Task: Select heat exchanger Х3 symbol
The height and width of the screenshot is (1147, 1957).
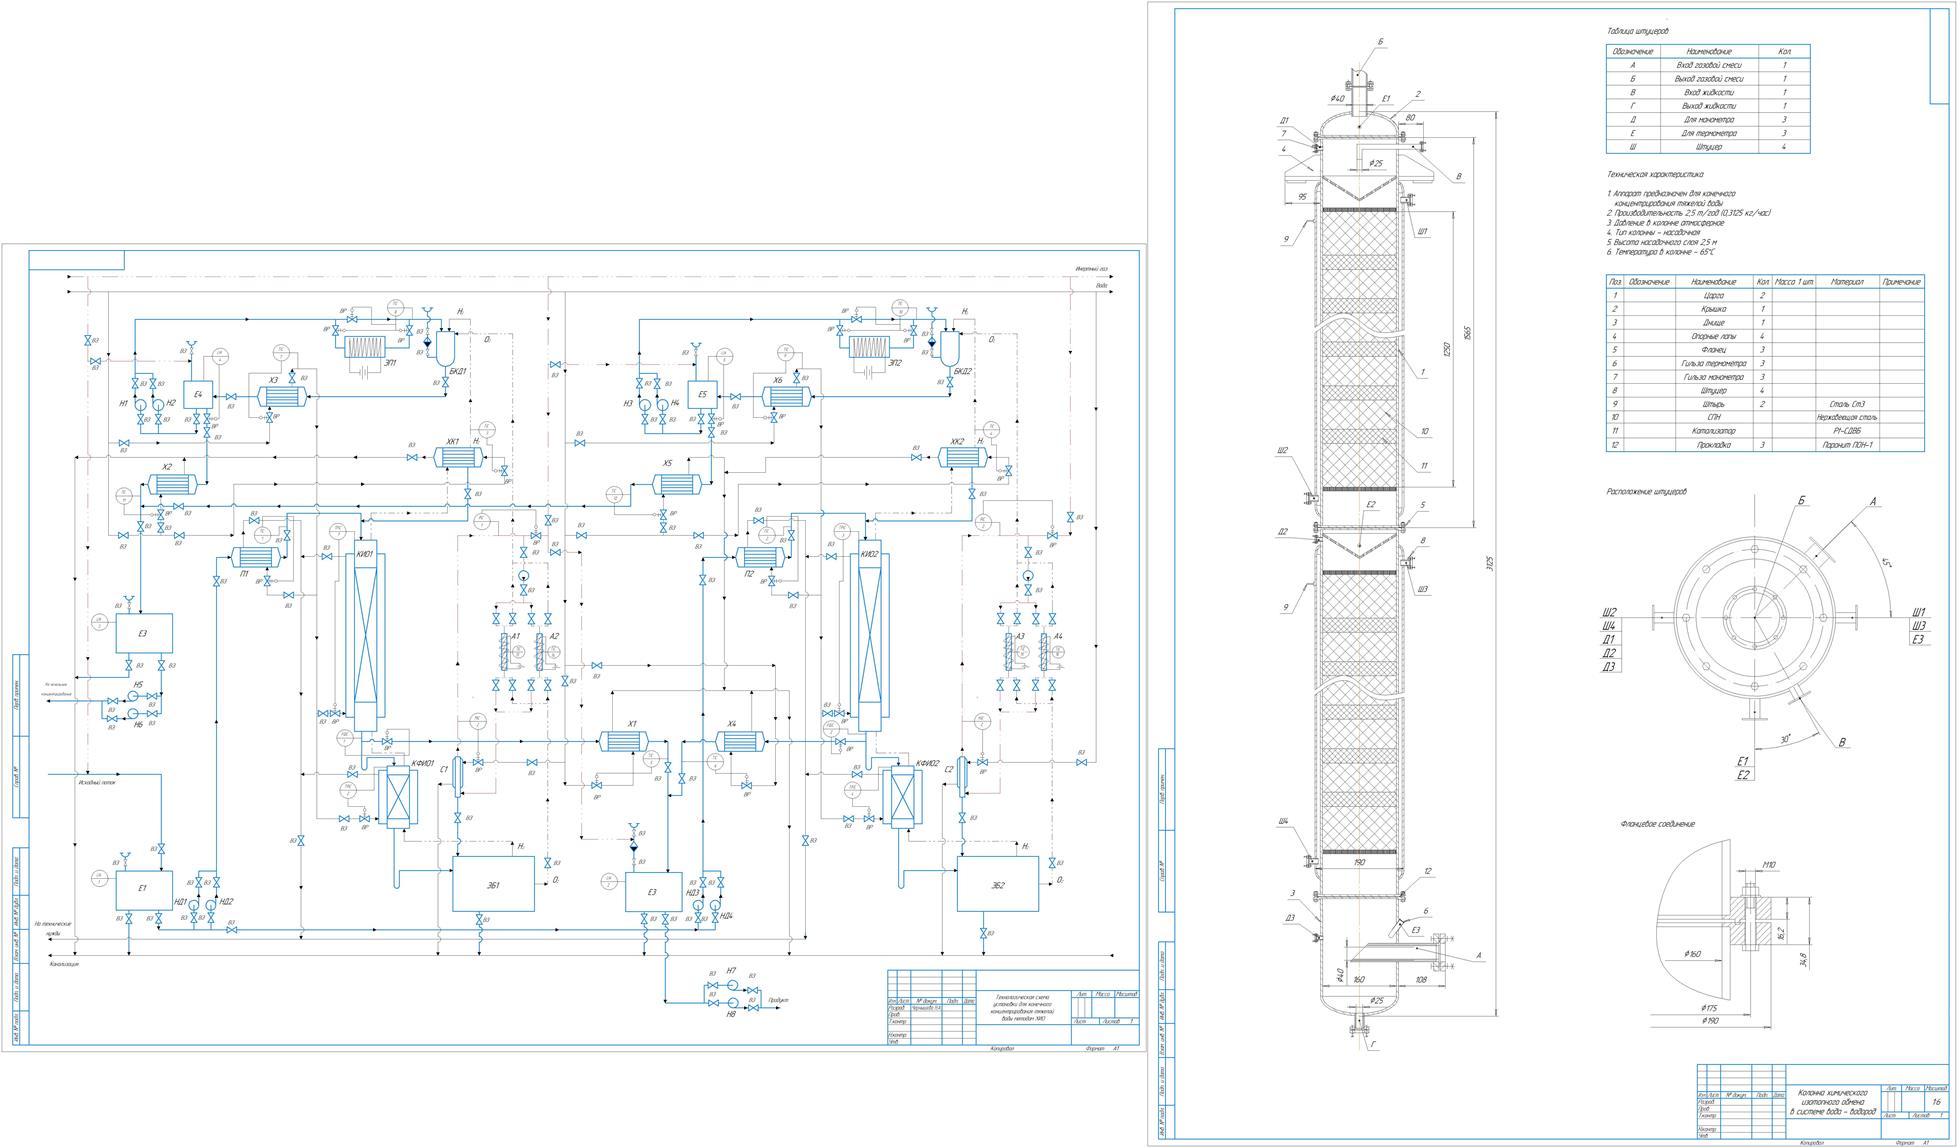Action: [x=284, y=397]
